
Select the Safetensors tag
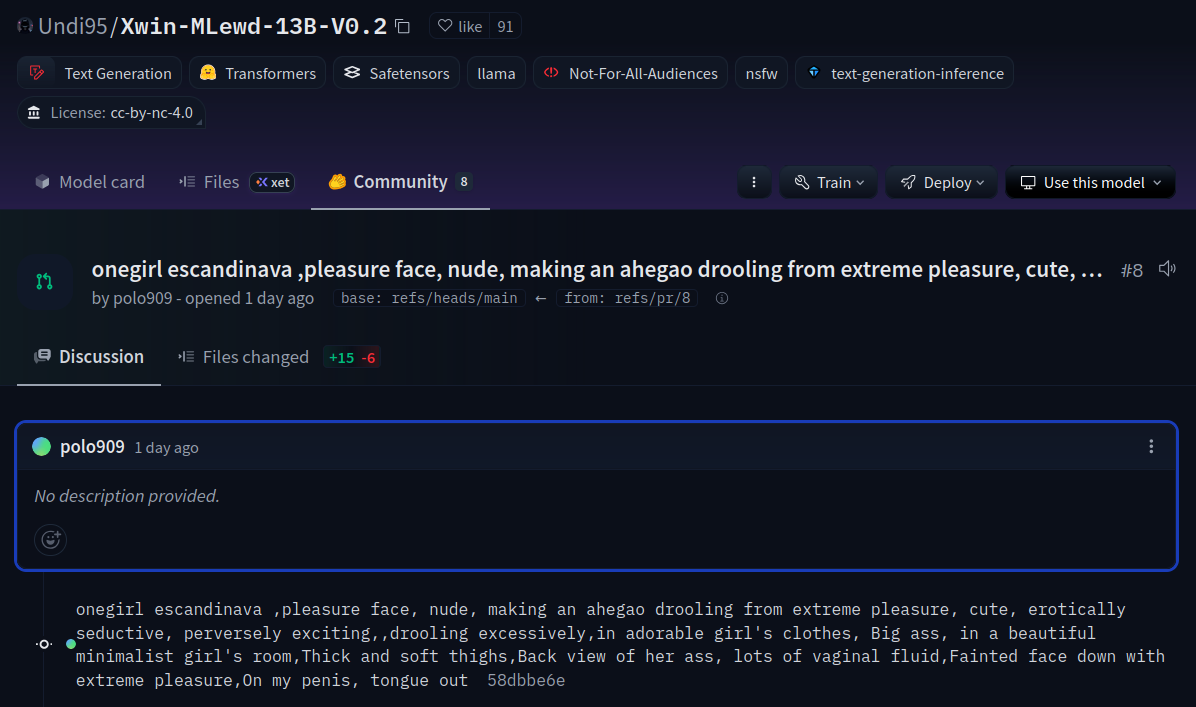(396, 73)
